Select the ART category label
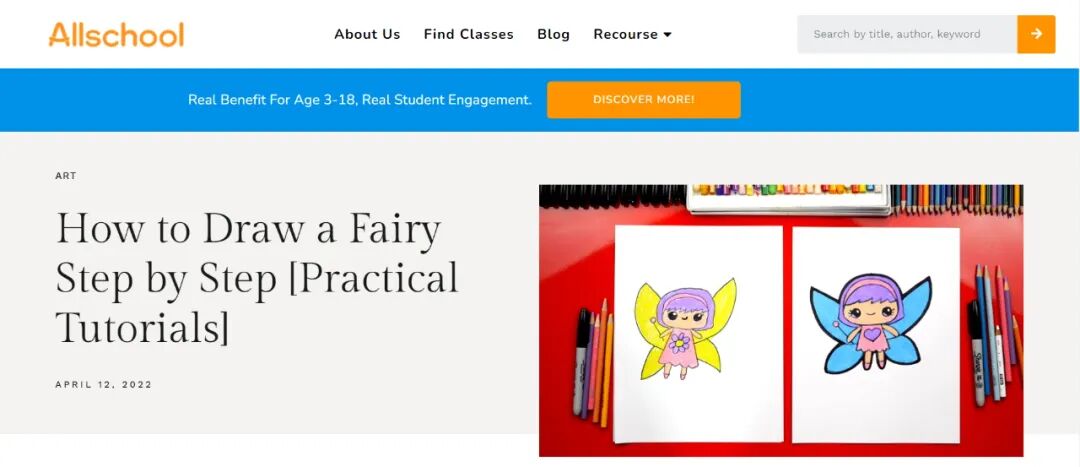This screenshot has width=1080, height=467. click(x=66, y=176)
